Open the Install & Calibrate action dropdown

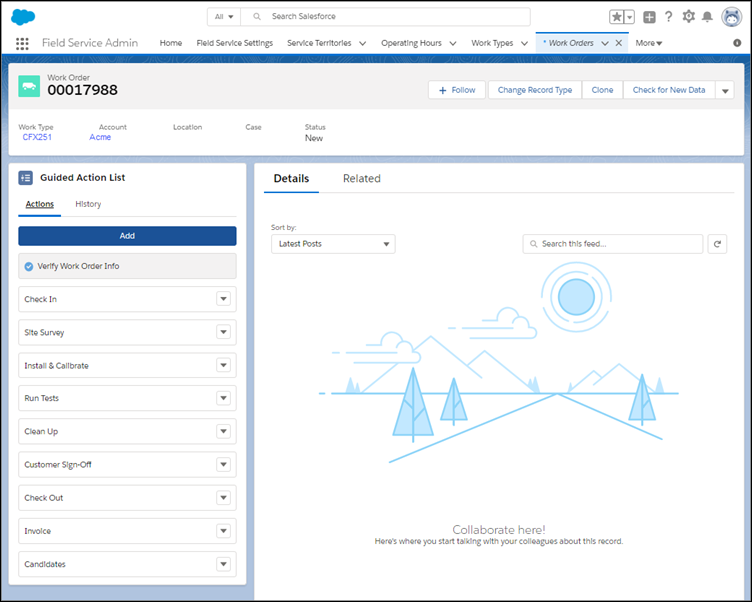tap(223, 365)
